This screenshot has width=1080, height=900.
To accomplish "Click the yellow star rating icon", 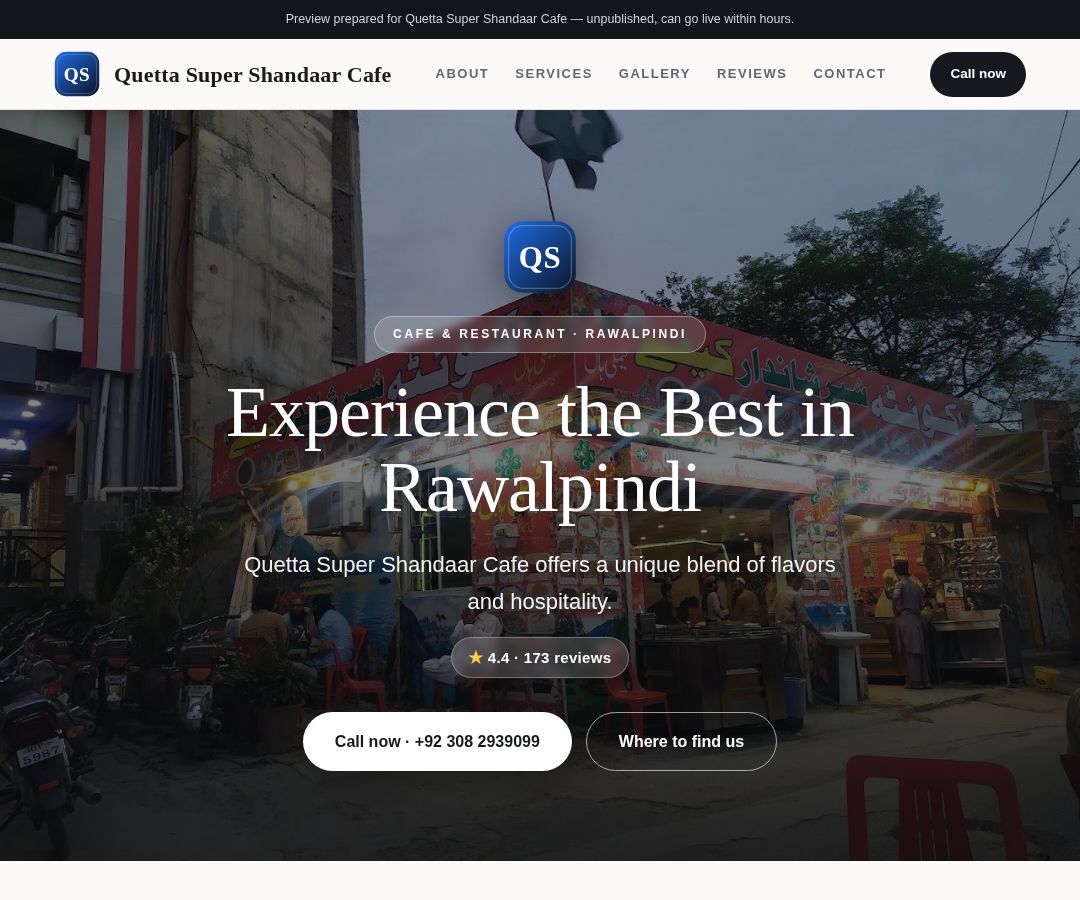I will pyautogui.click(x=475, y=658).
